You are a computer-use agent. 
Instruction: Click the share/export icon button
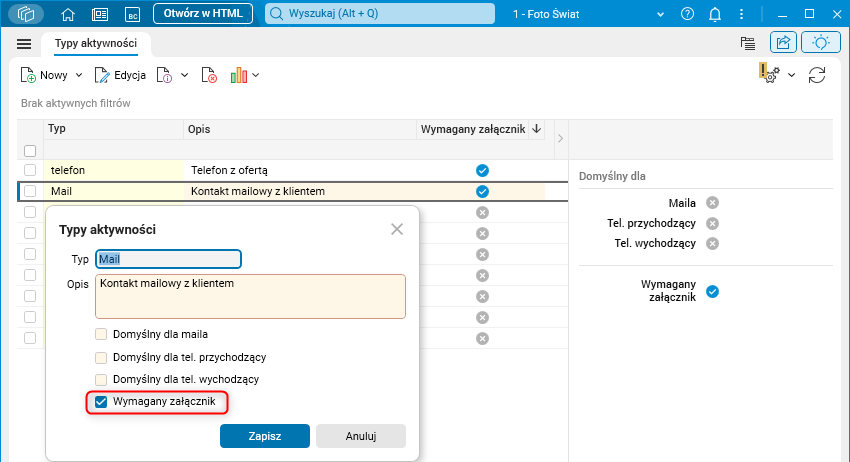783,42
